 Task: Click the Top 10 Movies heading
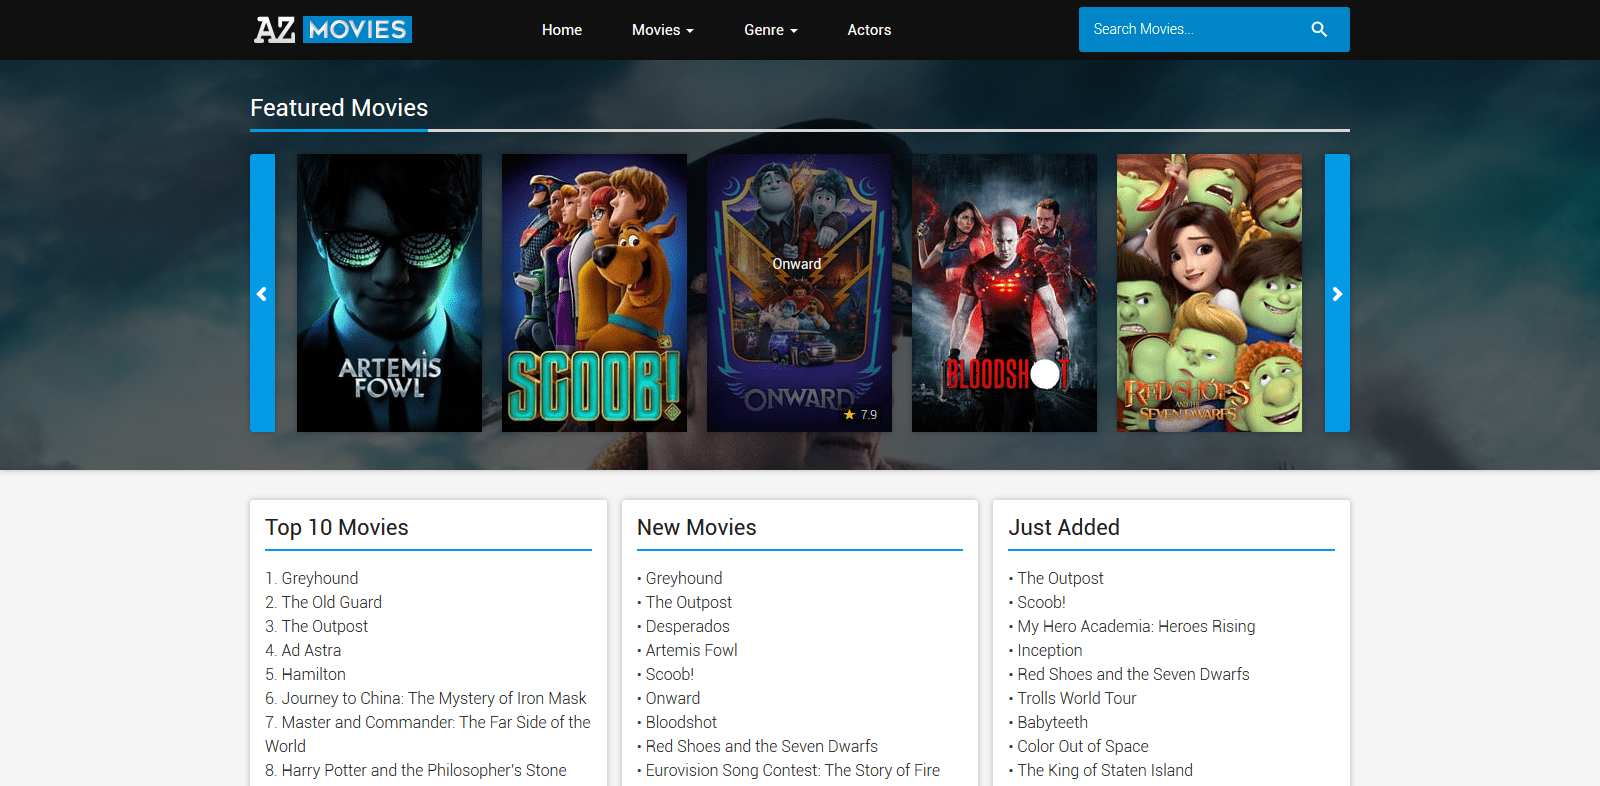[337, 527]
